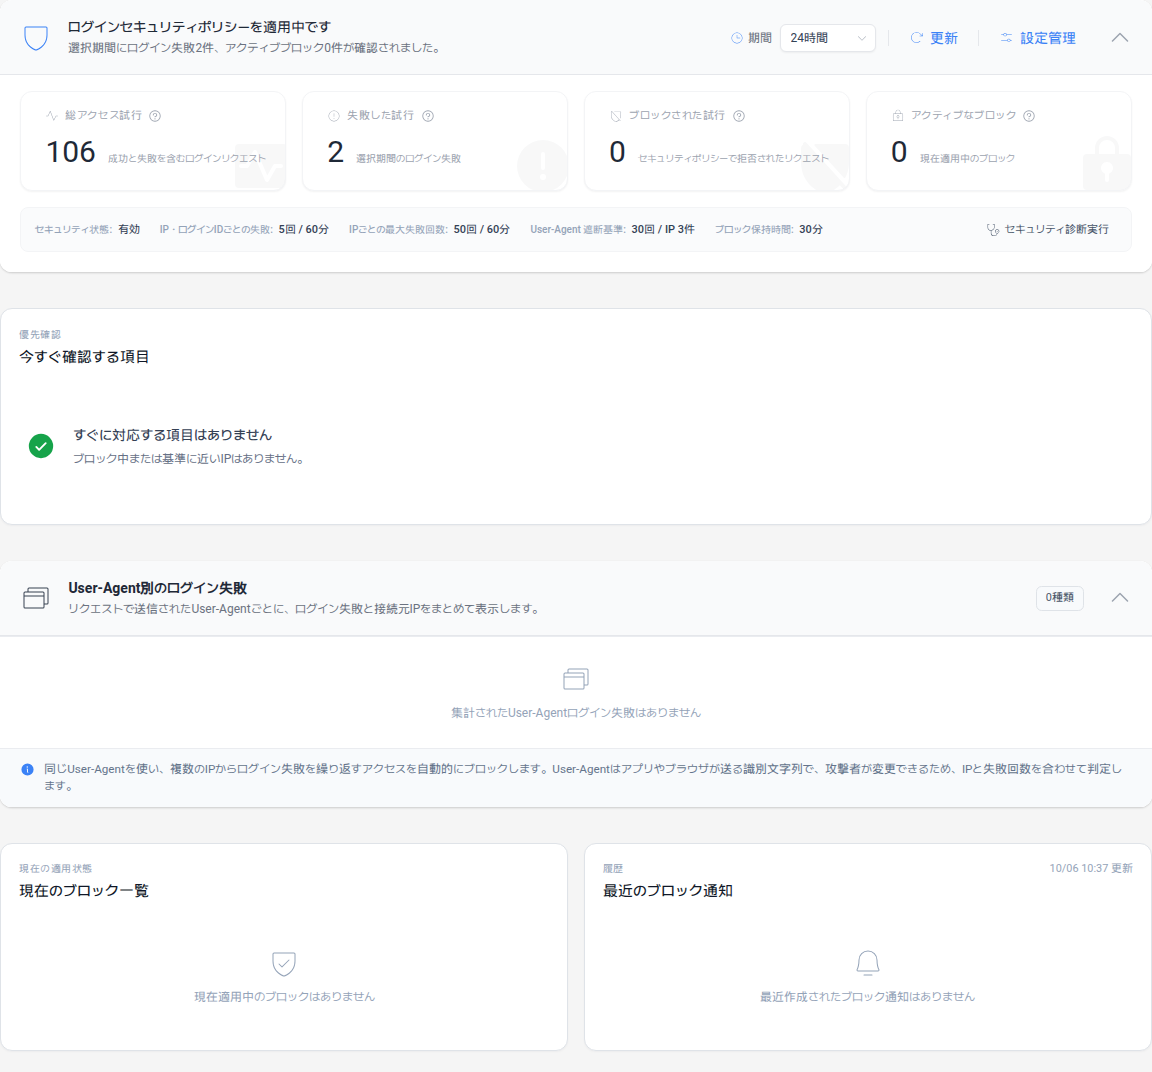Click the lock icon by アクティブなブロック label

click(x=897, y=116)
